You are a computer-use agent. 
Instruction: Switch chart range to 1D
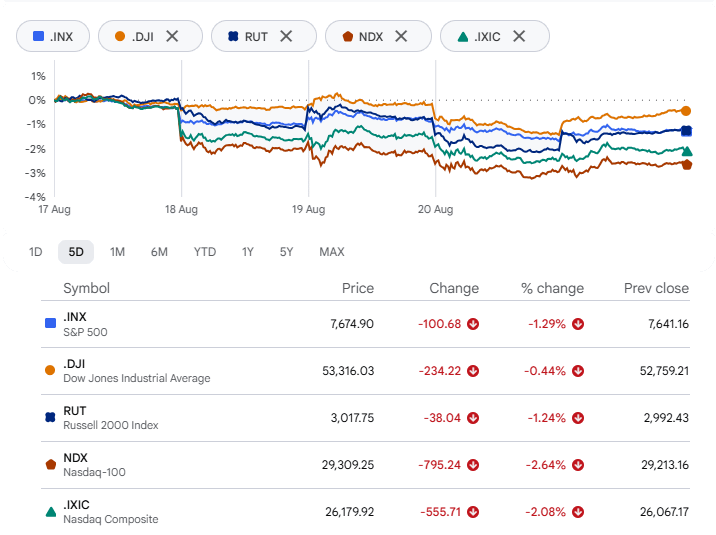pos(36,252)
